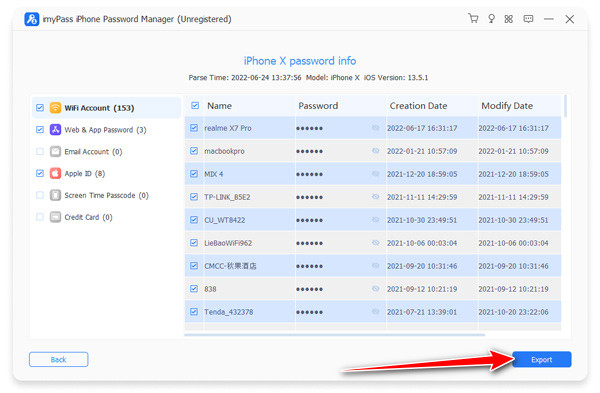Check the Email Account checkbox
The width and height of the screenshot is (600, 393).
point(40,151)
